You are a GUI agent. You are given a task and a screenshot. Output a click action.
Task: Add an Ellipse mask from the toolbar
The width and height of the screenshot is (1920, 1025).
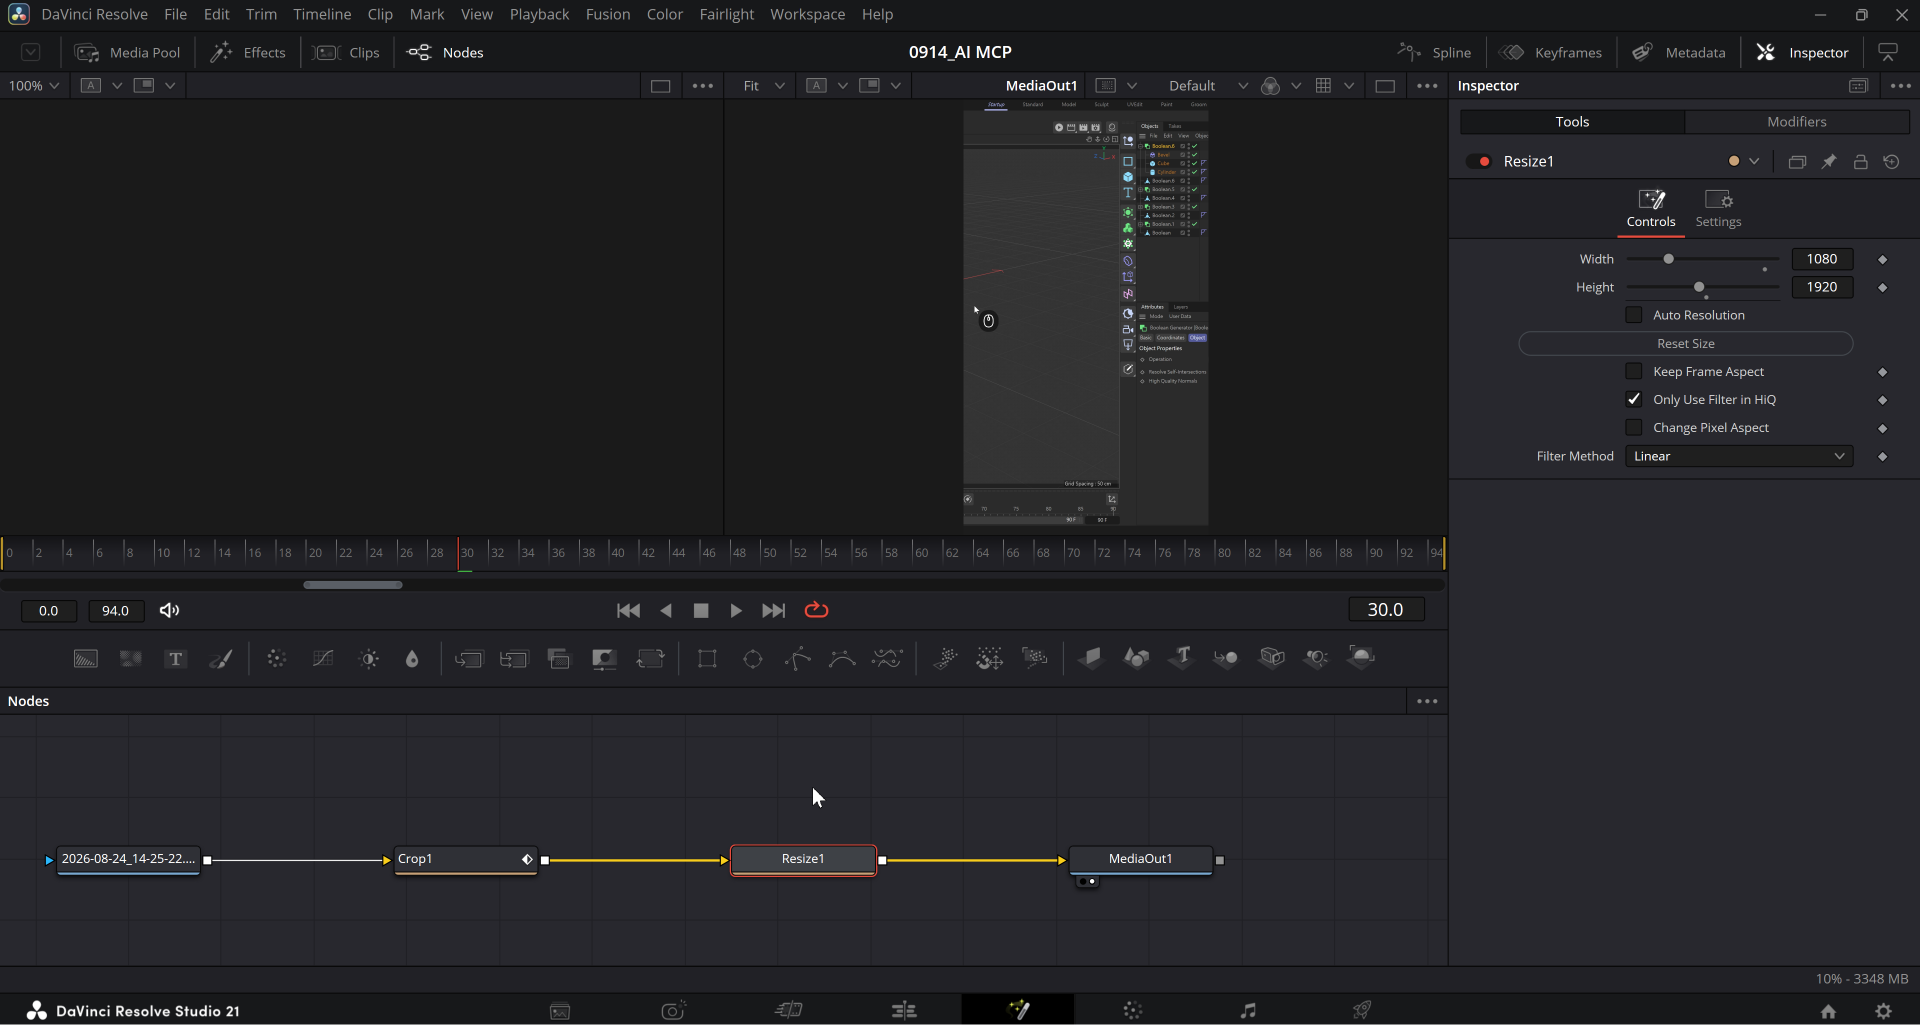753,658
